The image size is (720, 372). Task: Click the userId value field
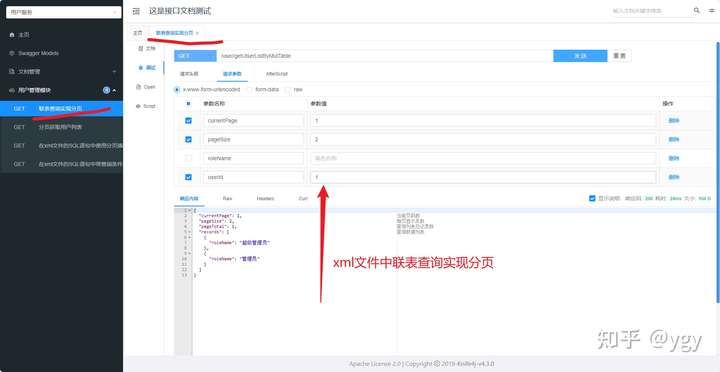point(483,177)
